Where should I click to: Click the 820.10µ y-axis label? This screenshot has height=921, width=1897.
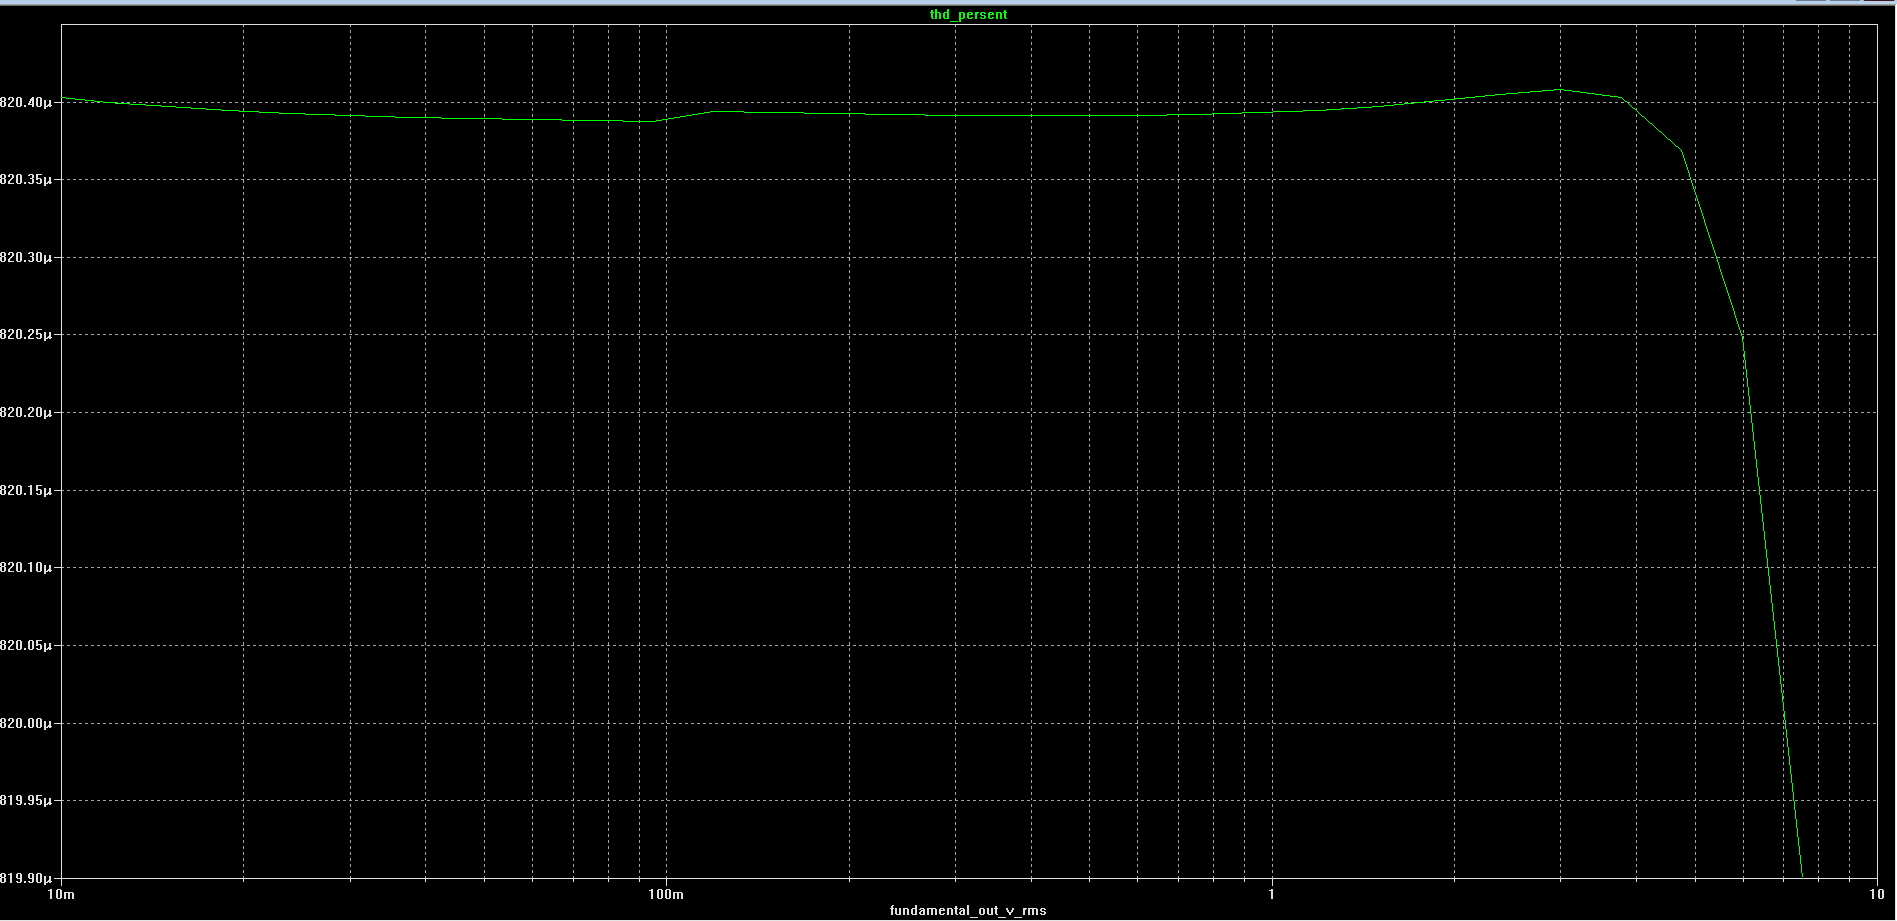[x=26, y=568]
